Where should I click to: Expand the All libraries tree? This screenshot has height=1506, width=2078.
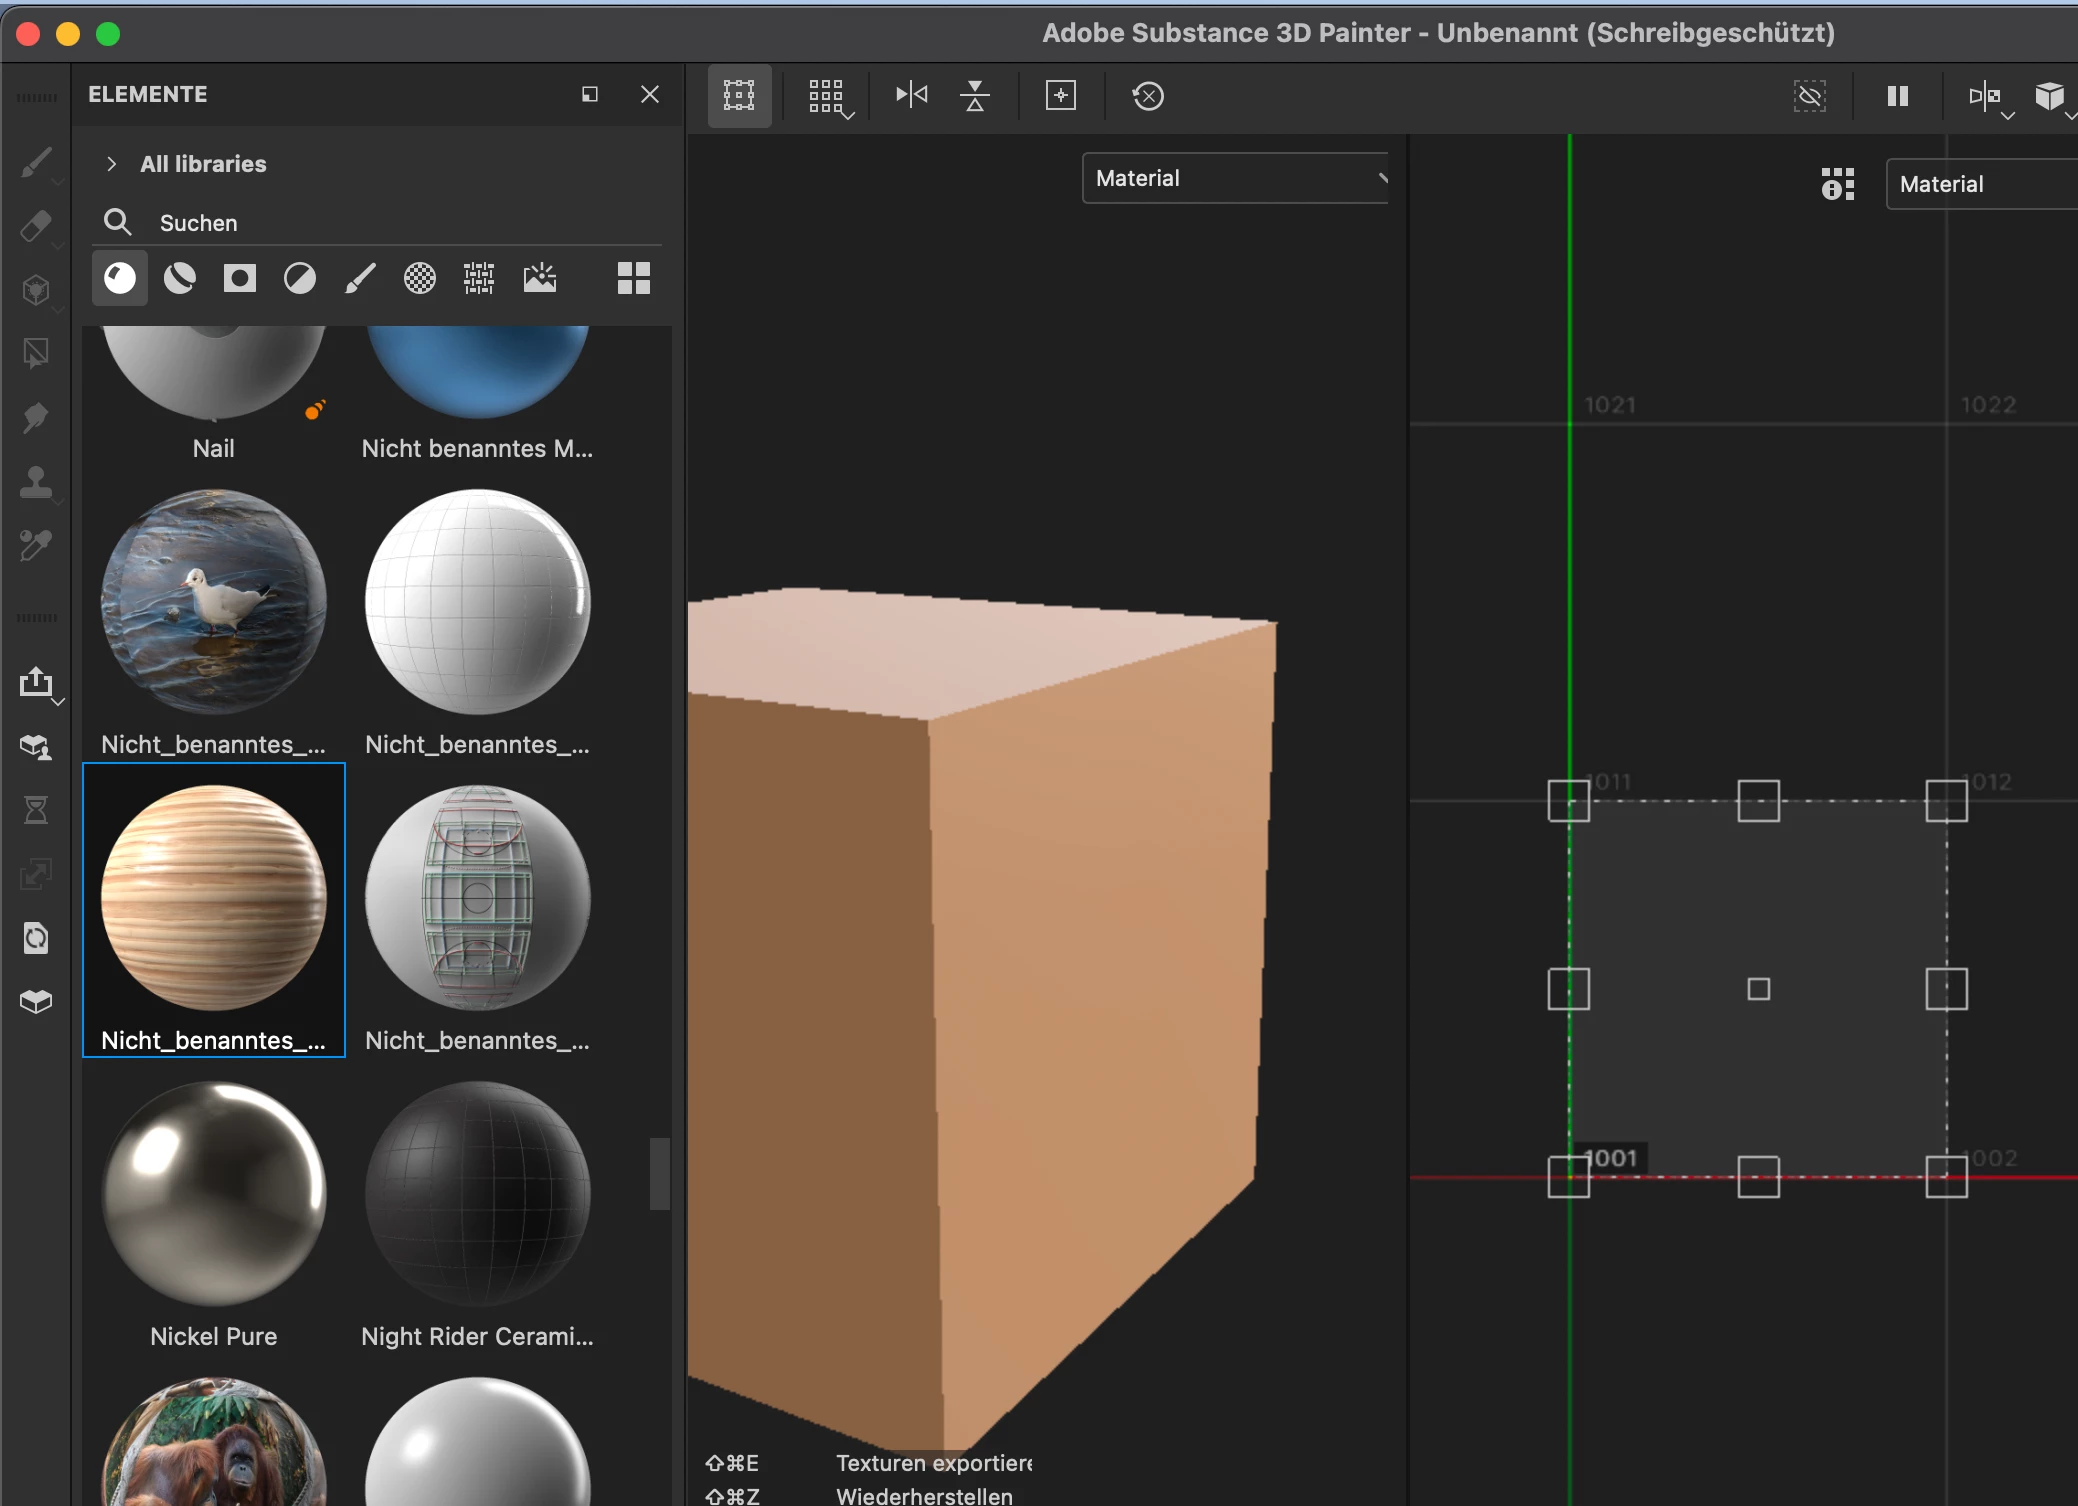click(x=112, y=164)
